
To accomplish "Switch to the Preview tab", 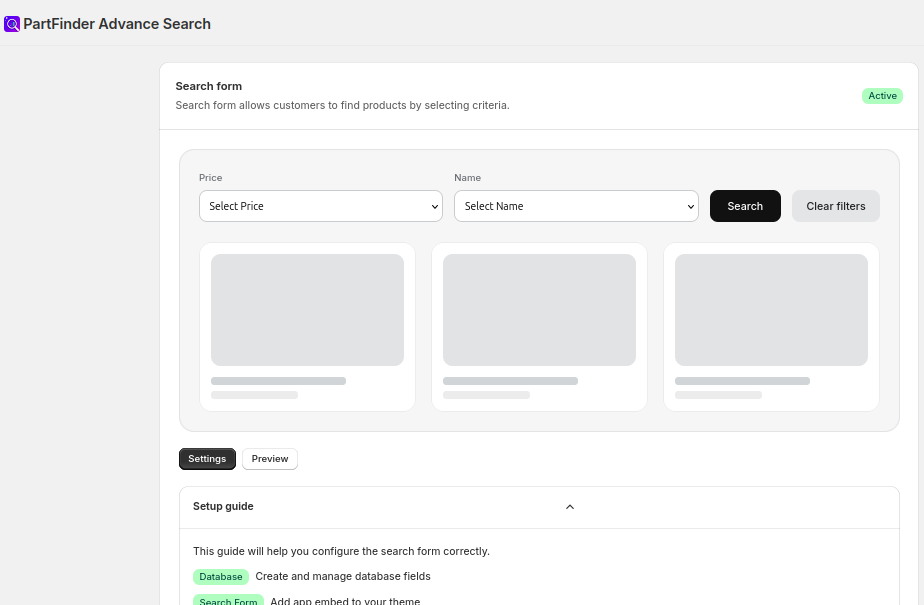I will pyautogui.click(x=270, y=459).
